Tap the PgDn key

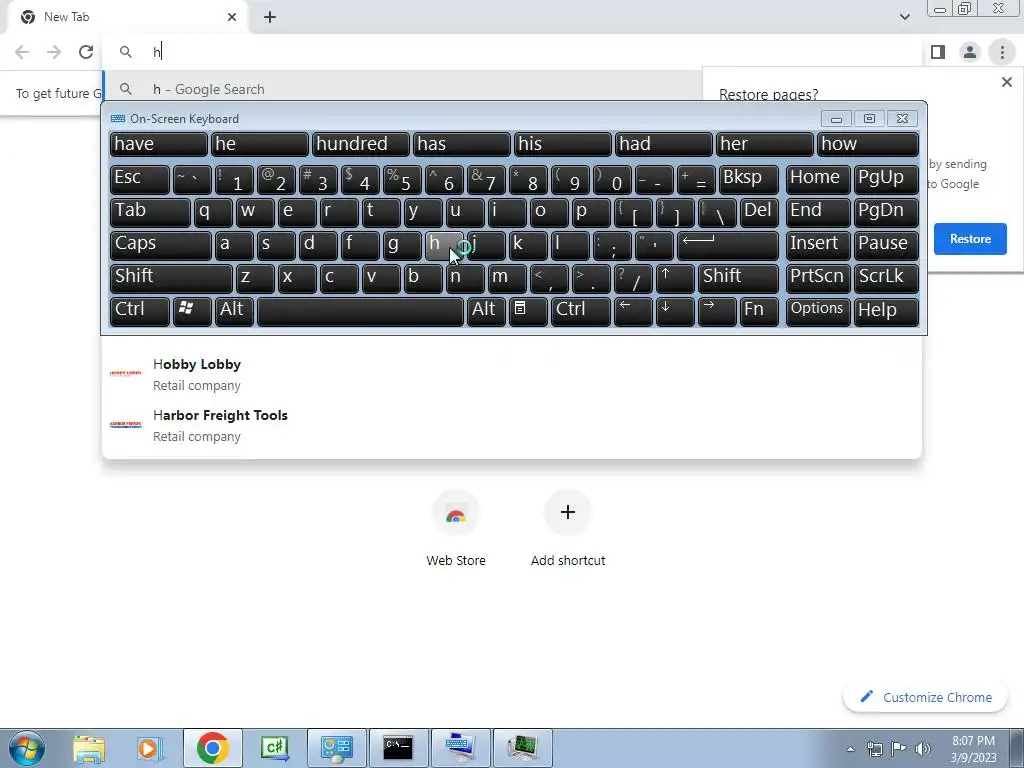886,213
